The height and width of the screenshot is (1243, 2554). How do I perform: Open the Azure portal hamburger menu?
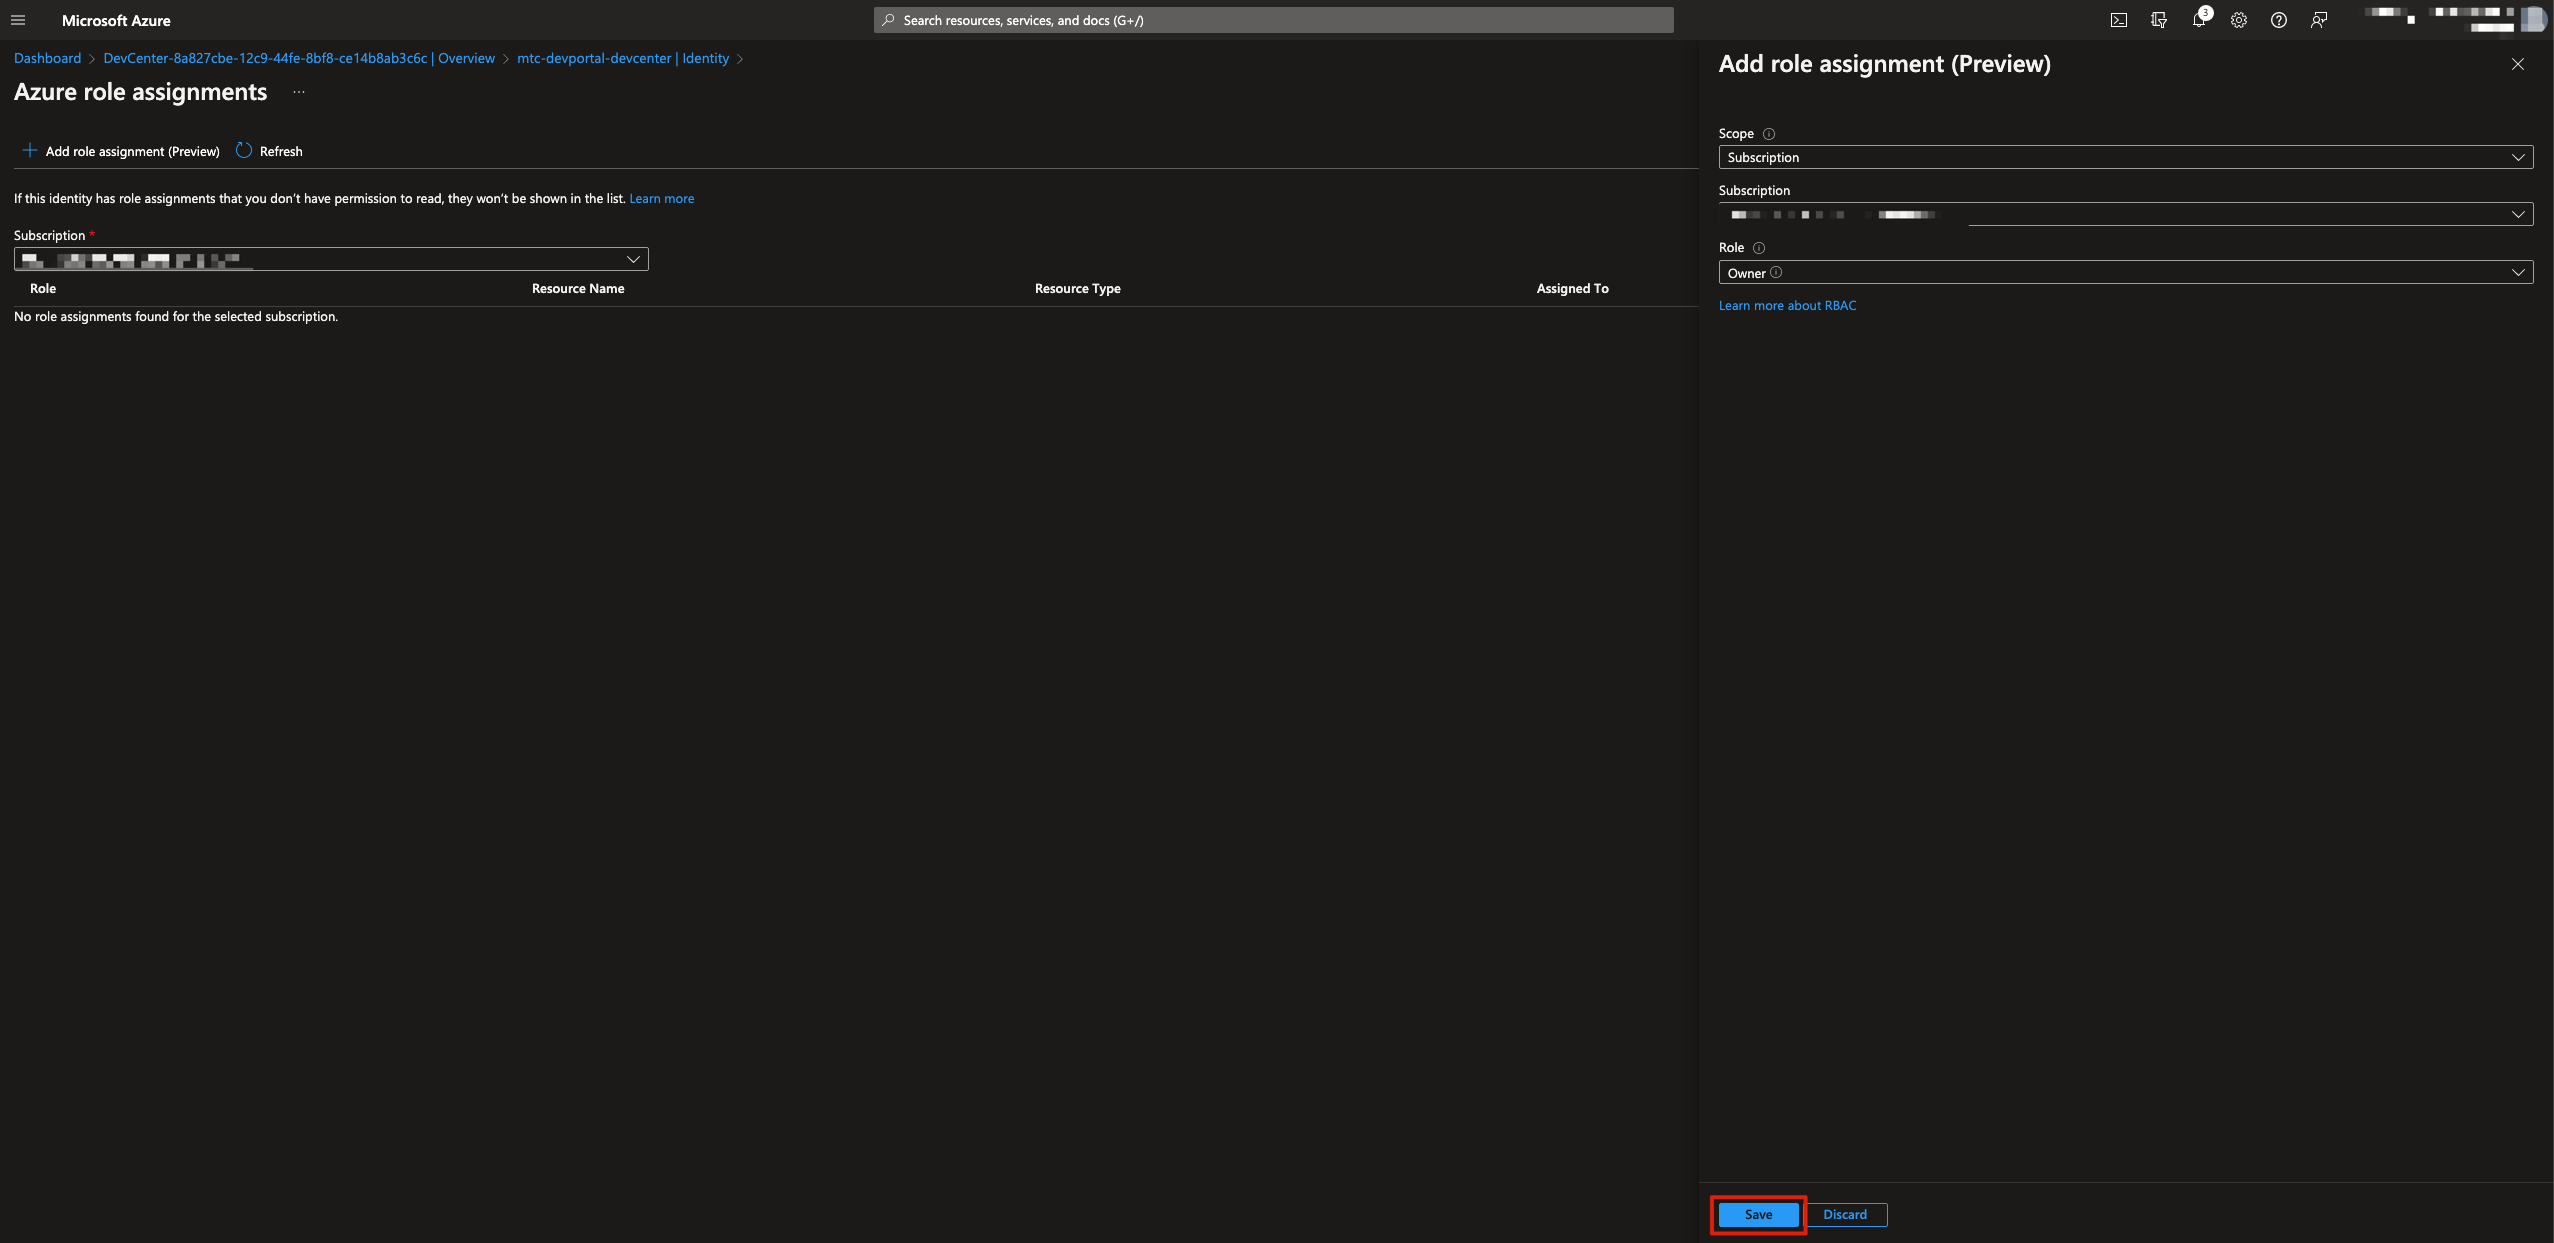[18, 20]
